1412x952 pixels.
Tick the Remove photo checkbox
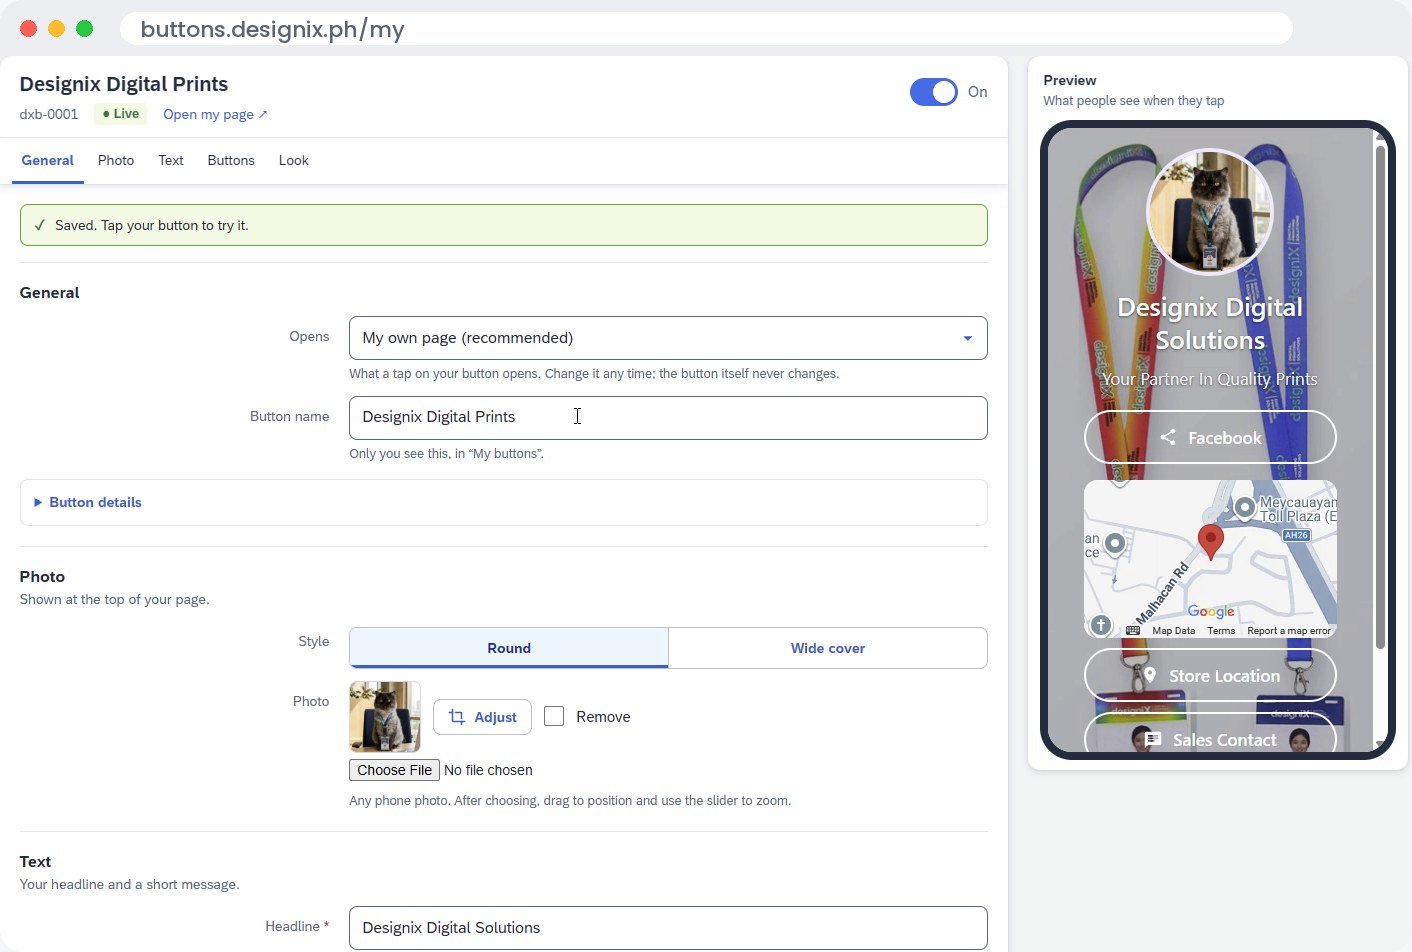(x=554, y=716)
